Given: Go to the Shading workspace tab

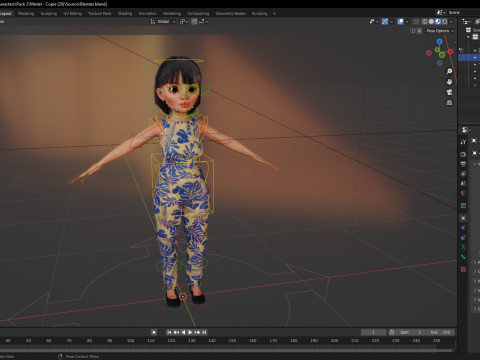Looking at the screenshot, I should coord(125,13).
